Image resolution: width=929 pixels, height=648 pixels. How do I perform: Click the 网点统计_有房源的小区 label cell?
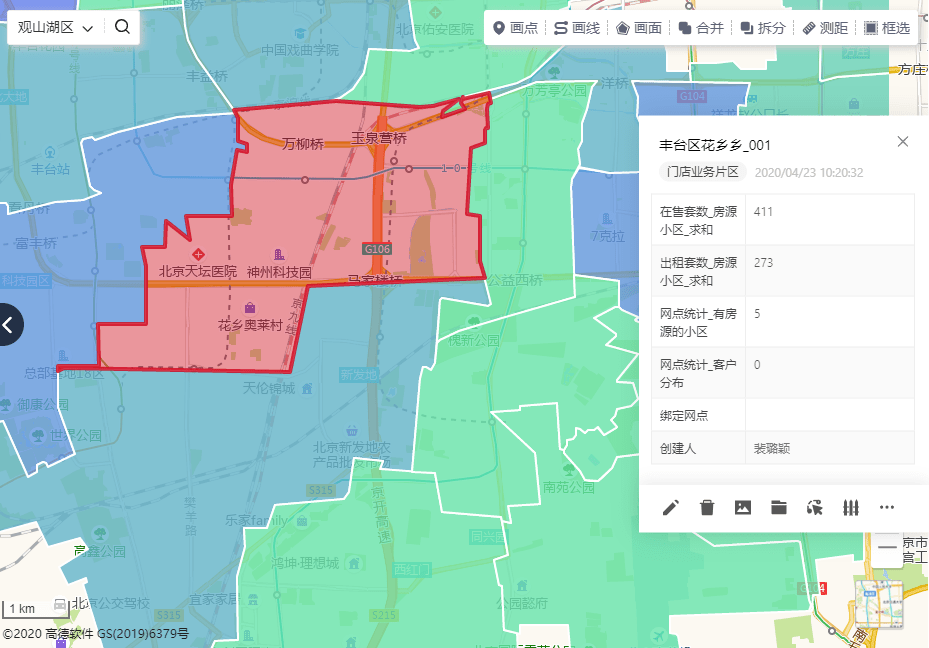point(699,322)
